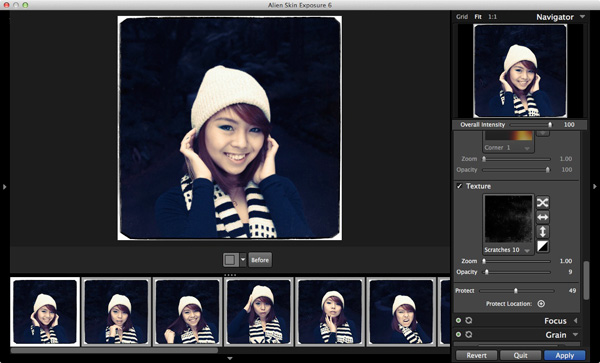
Task: Click the green zoom window button
Action: tap(25, 5)
